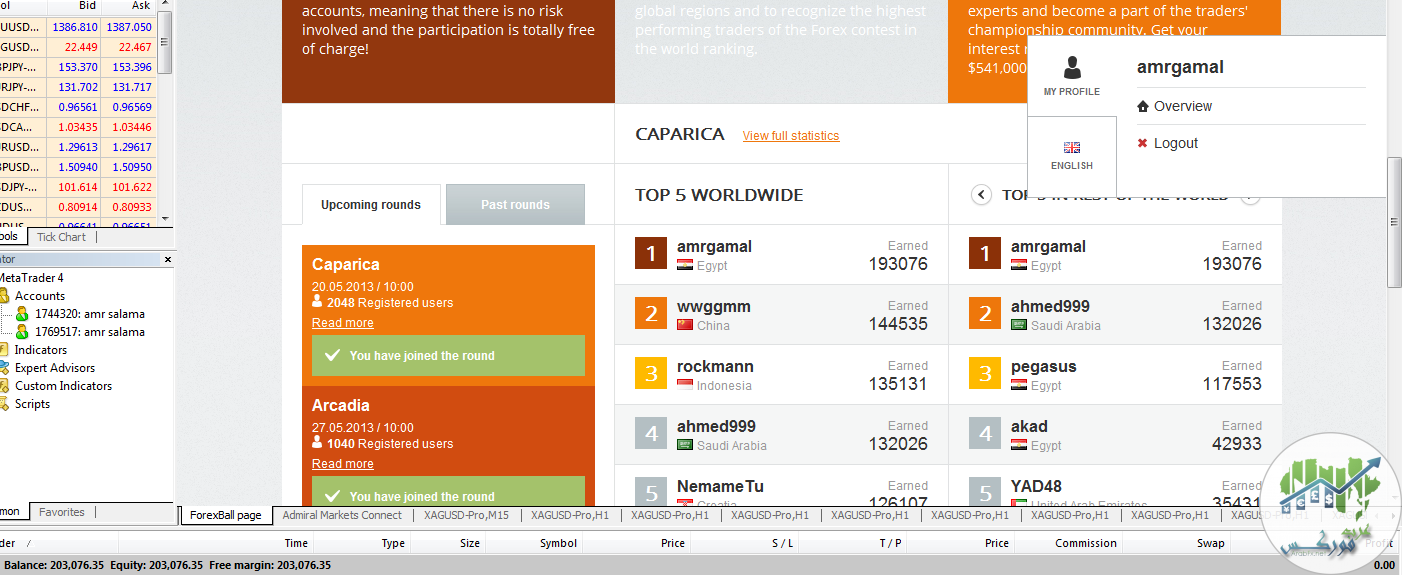The width and height of the screenshot is (1402, 575).
Task: Open the Caparica round card title
Action: [x=346, y=265]
